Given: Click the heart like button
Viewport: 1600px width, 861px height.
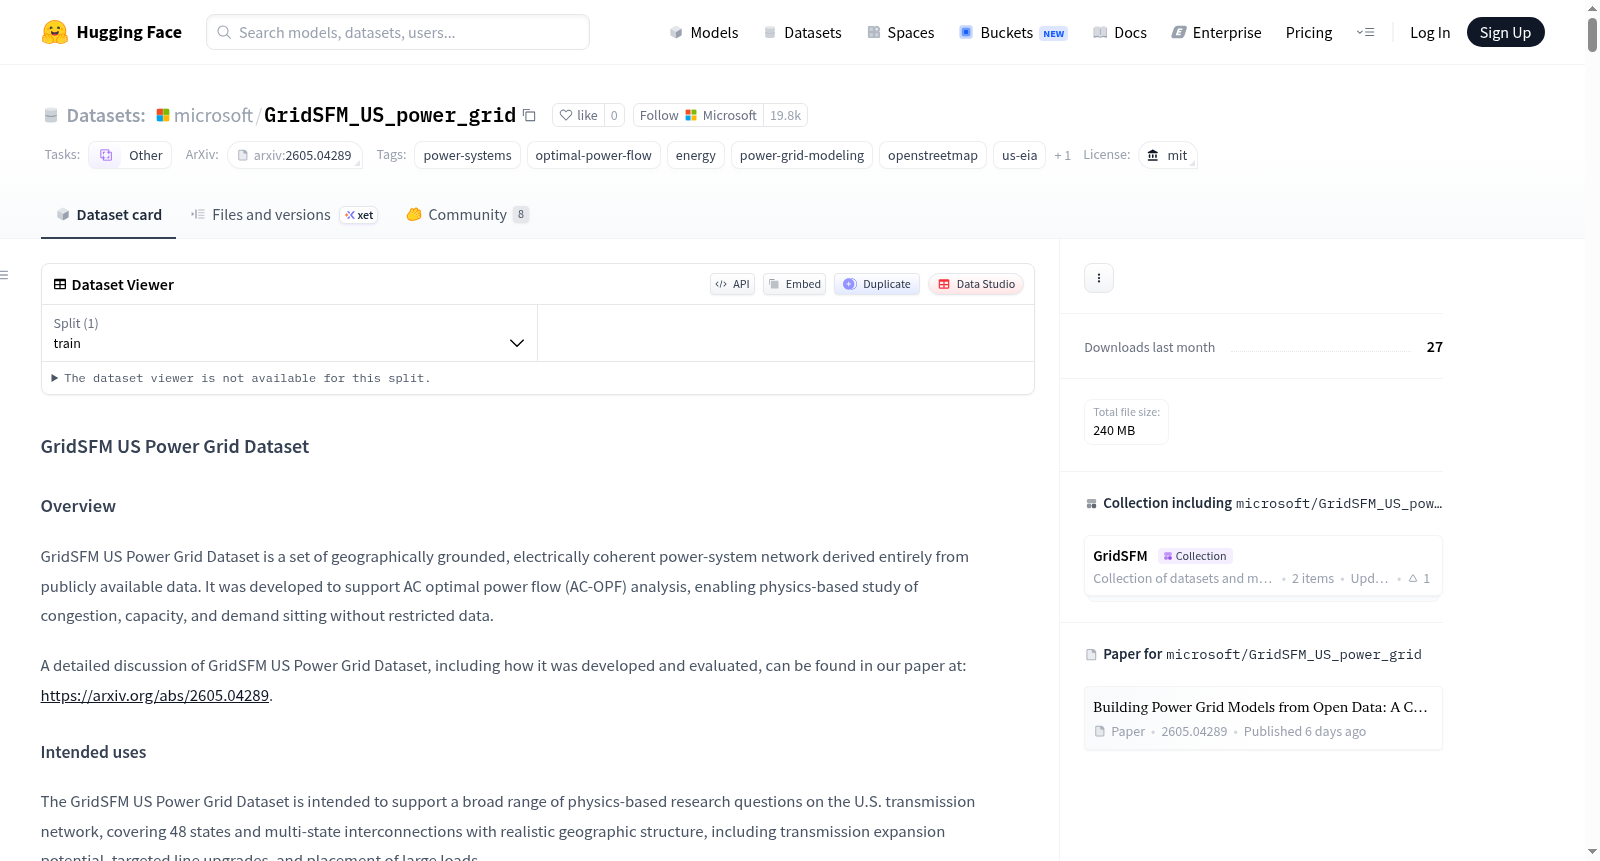Looking at the screenshot, I should (x=578, y=116).
